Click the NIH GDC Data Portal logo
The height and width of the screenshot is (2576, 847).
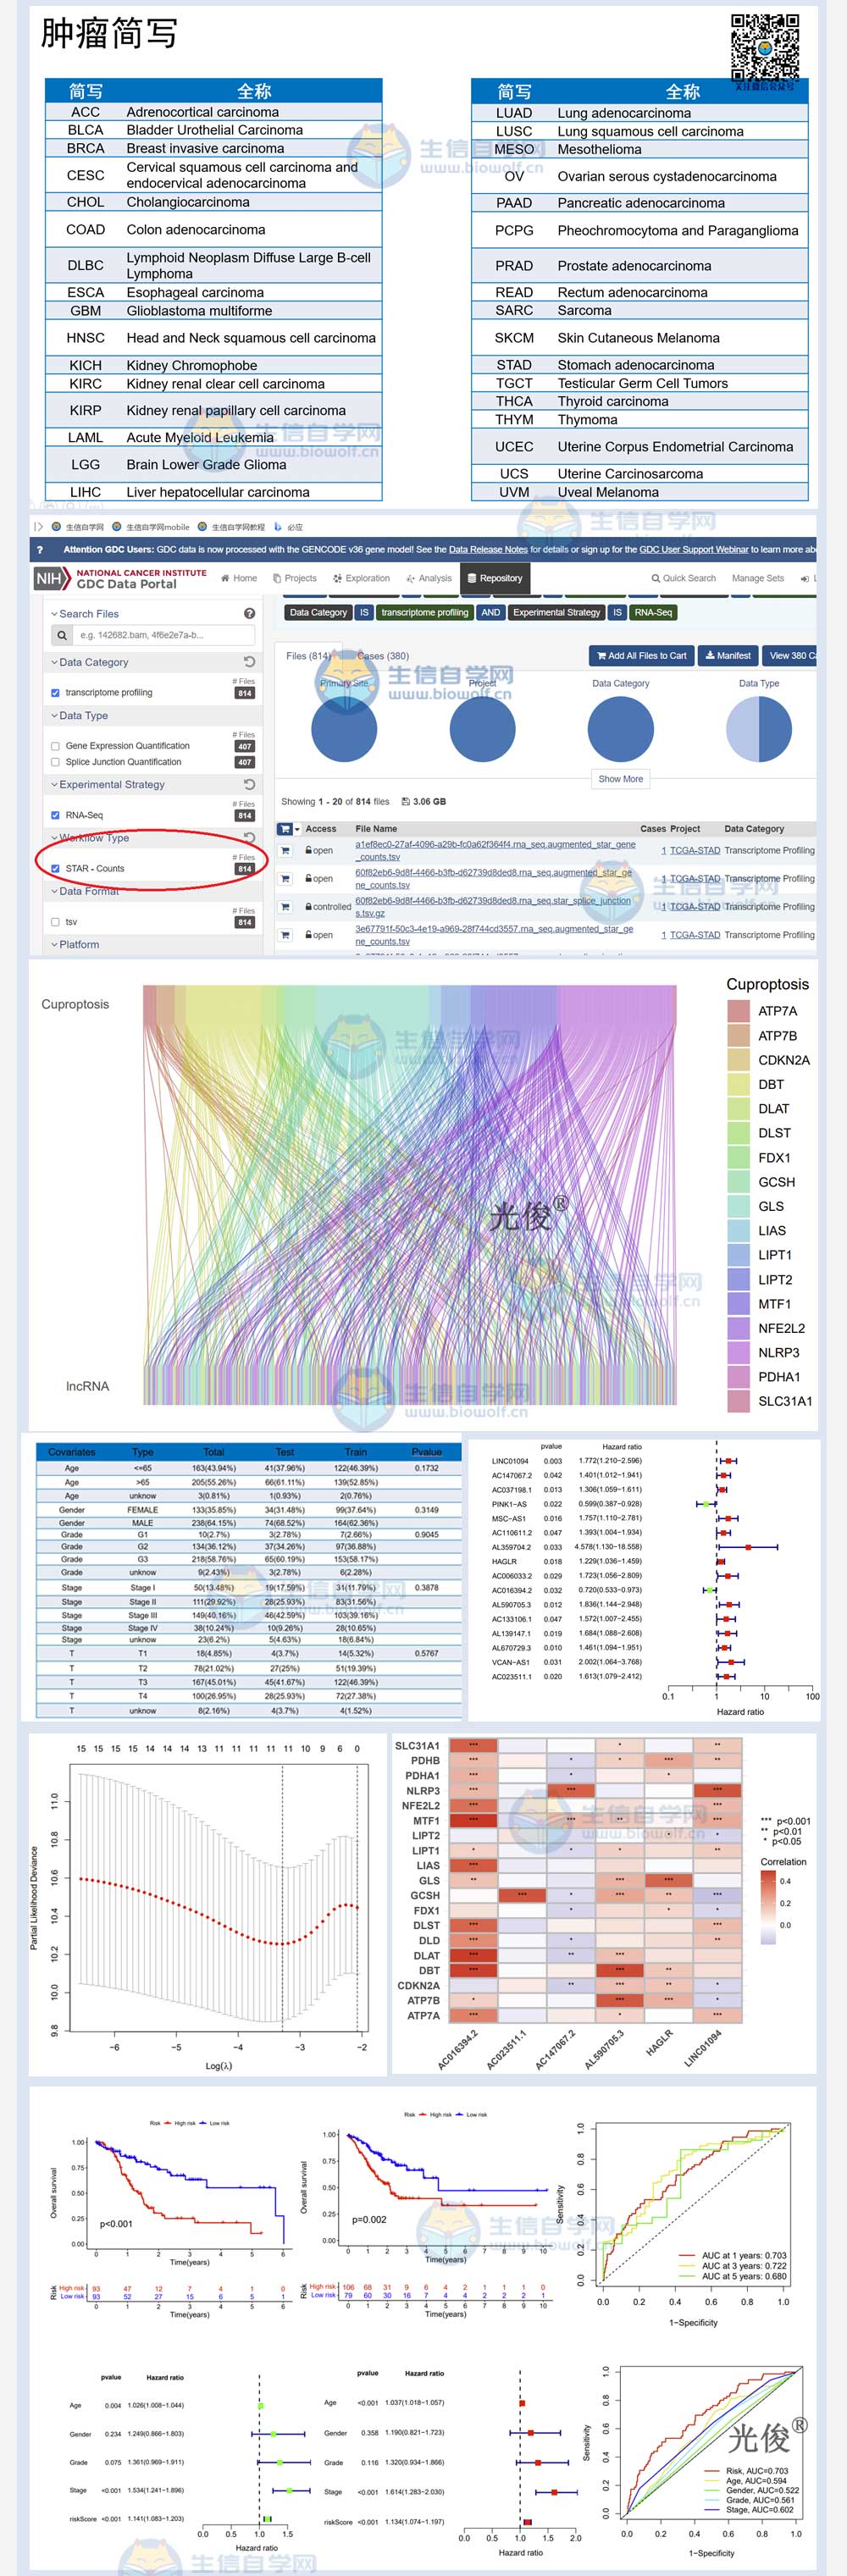click(x=121, y=579)
